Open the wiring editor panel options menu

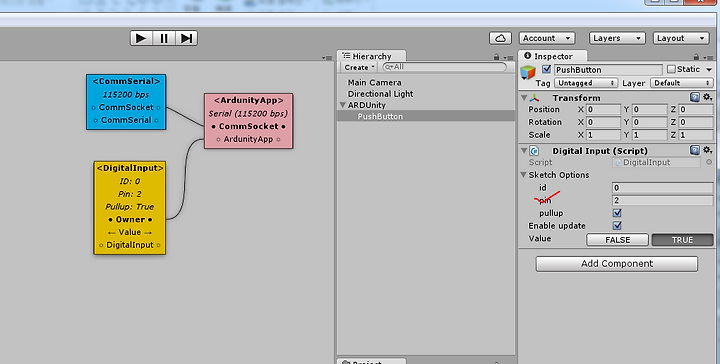click(327, 58)
